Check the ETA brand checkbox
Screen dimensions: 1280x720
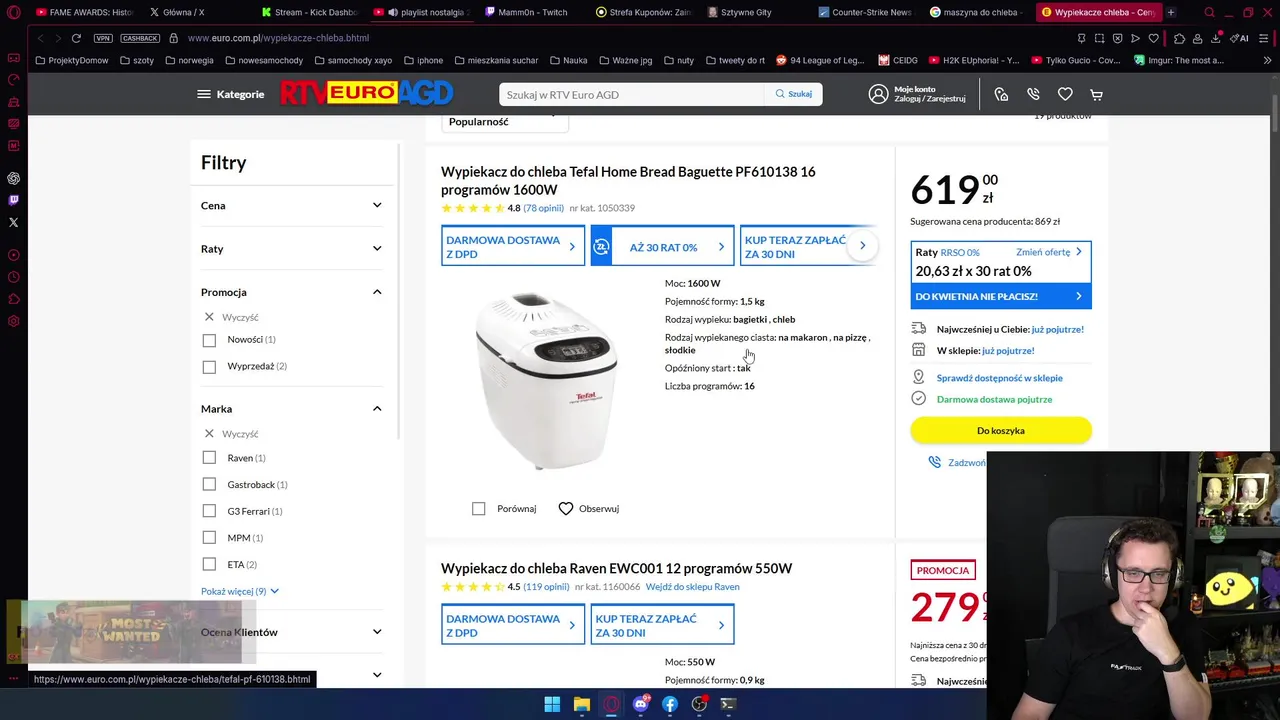click(209, 565)
